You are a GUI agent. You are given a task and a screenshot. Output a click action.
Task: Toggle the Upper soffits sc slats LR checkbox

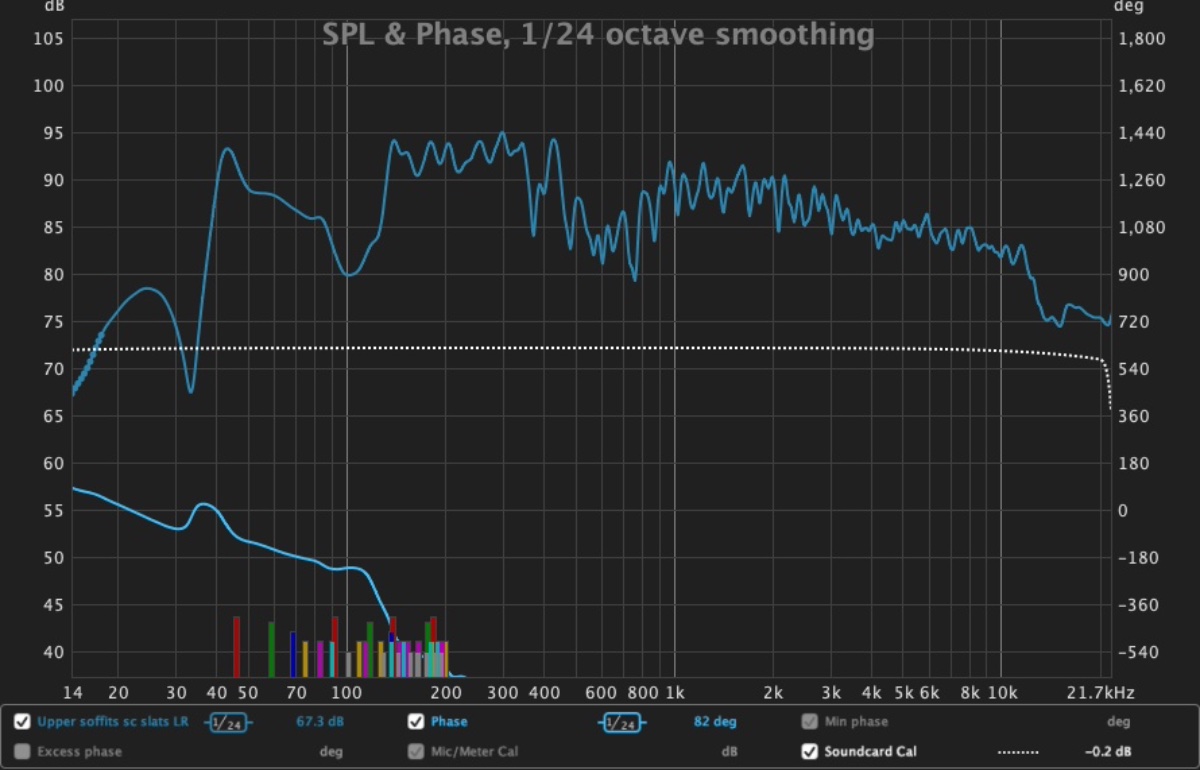(22, 722)
